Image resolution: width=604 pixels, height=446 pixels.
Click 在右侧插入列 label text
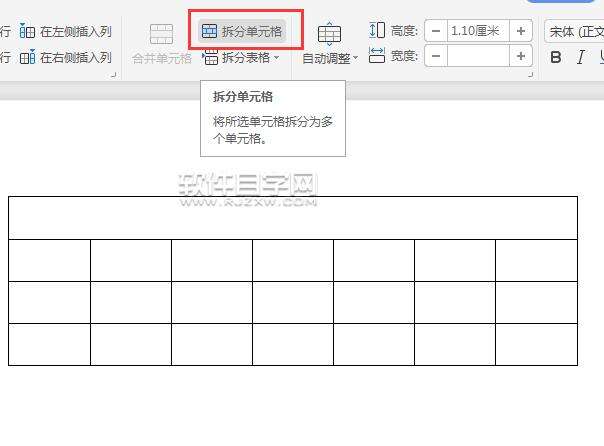(76, 57)
